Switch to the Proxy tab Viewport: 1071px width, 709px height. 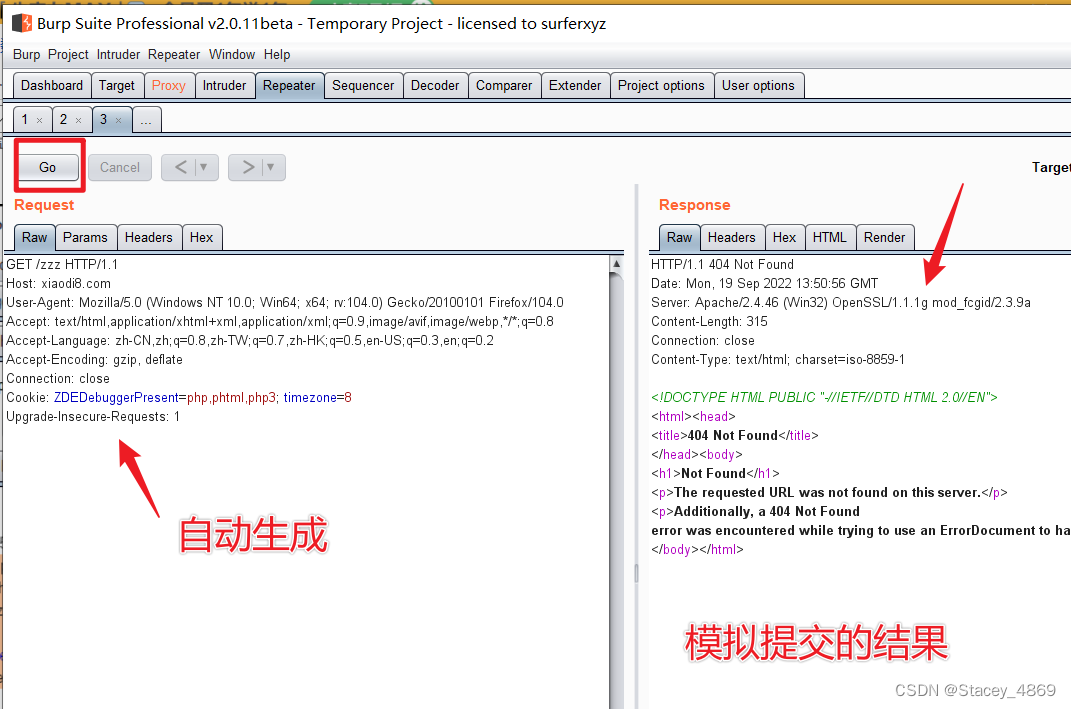tap(169, 85)
